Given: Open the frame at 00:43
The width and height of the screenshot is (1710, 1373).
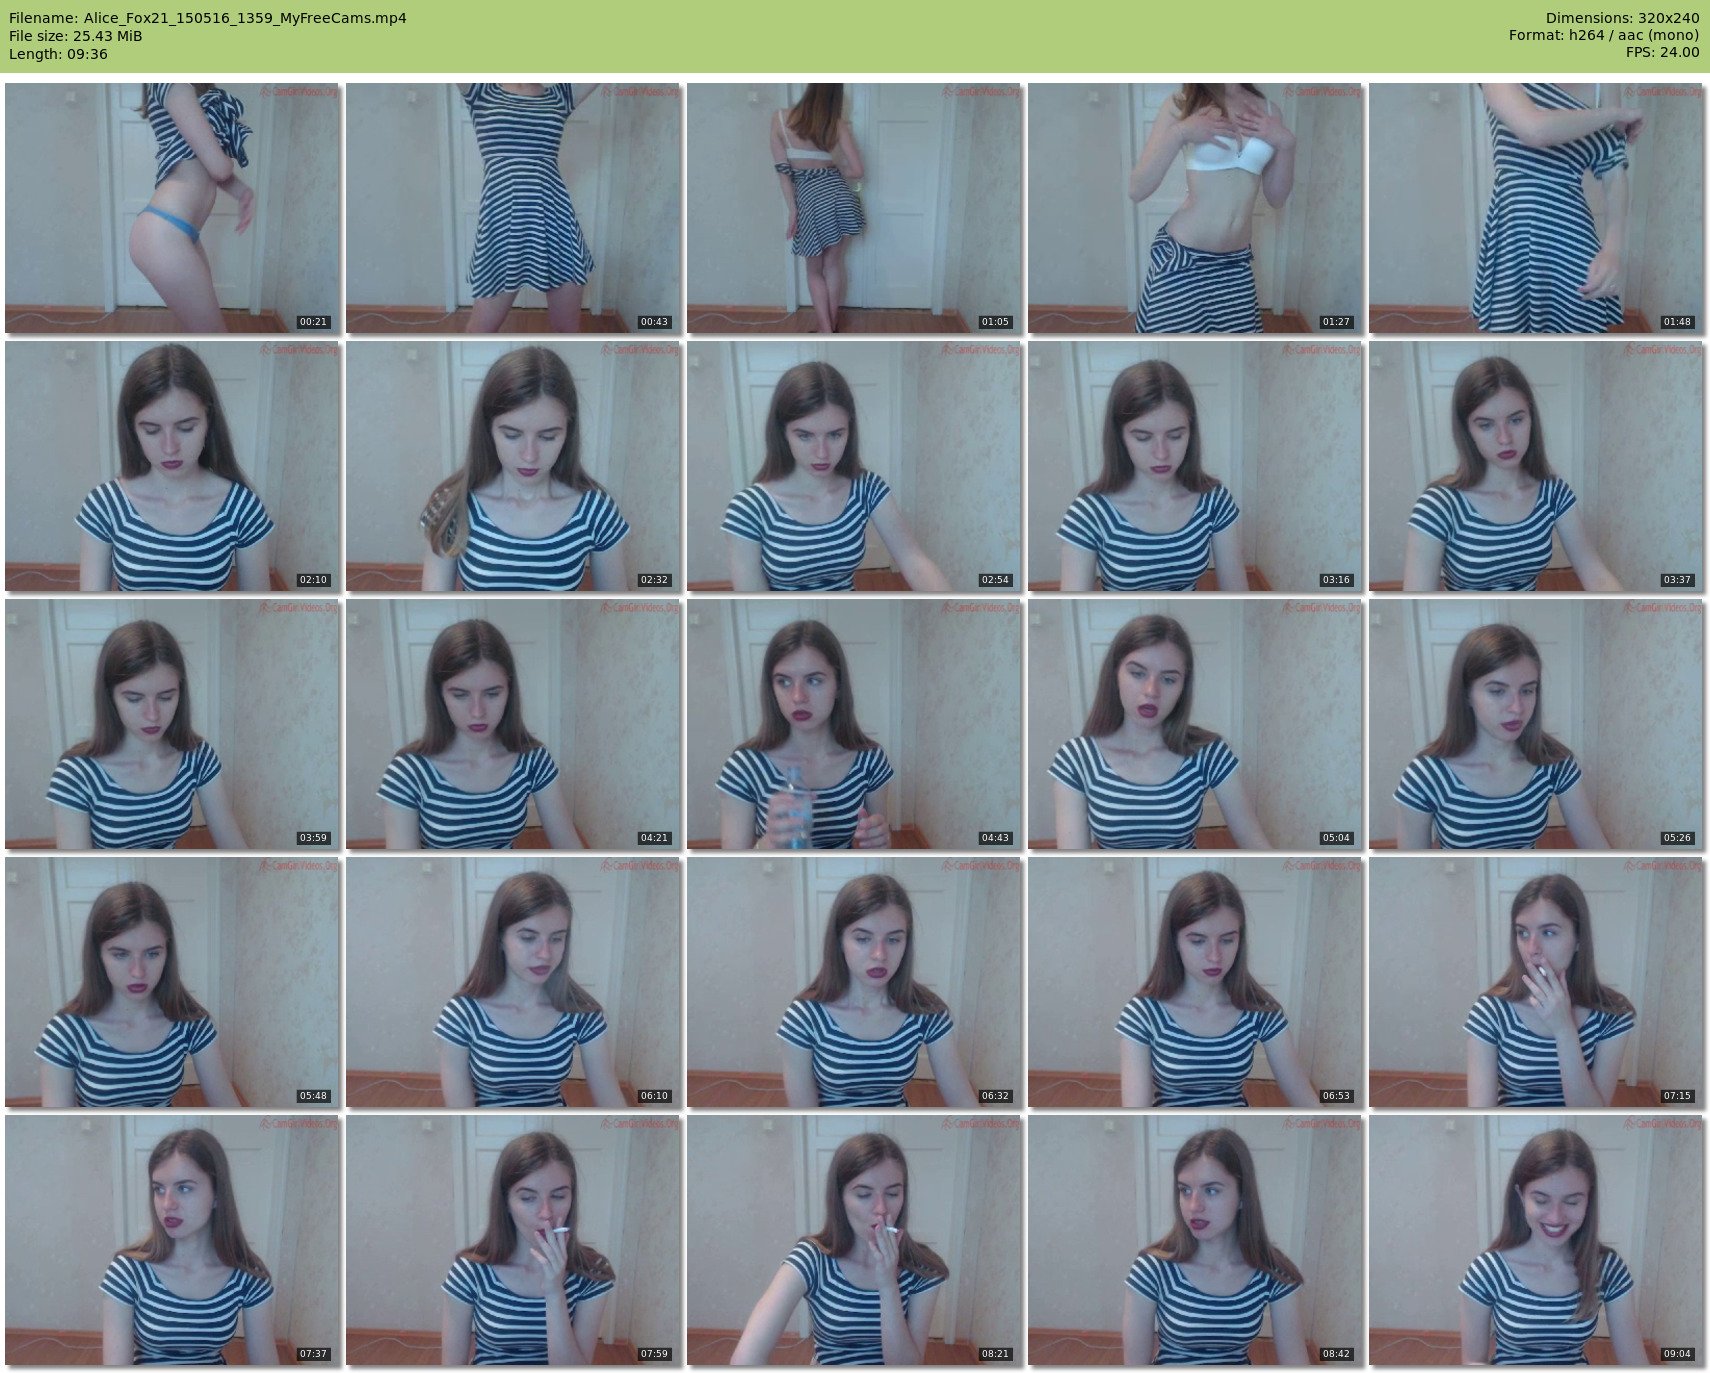Looking at the screenshot, I should coord(513,208).
